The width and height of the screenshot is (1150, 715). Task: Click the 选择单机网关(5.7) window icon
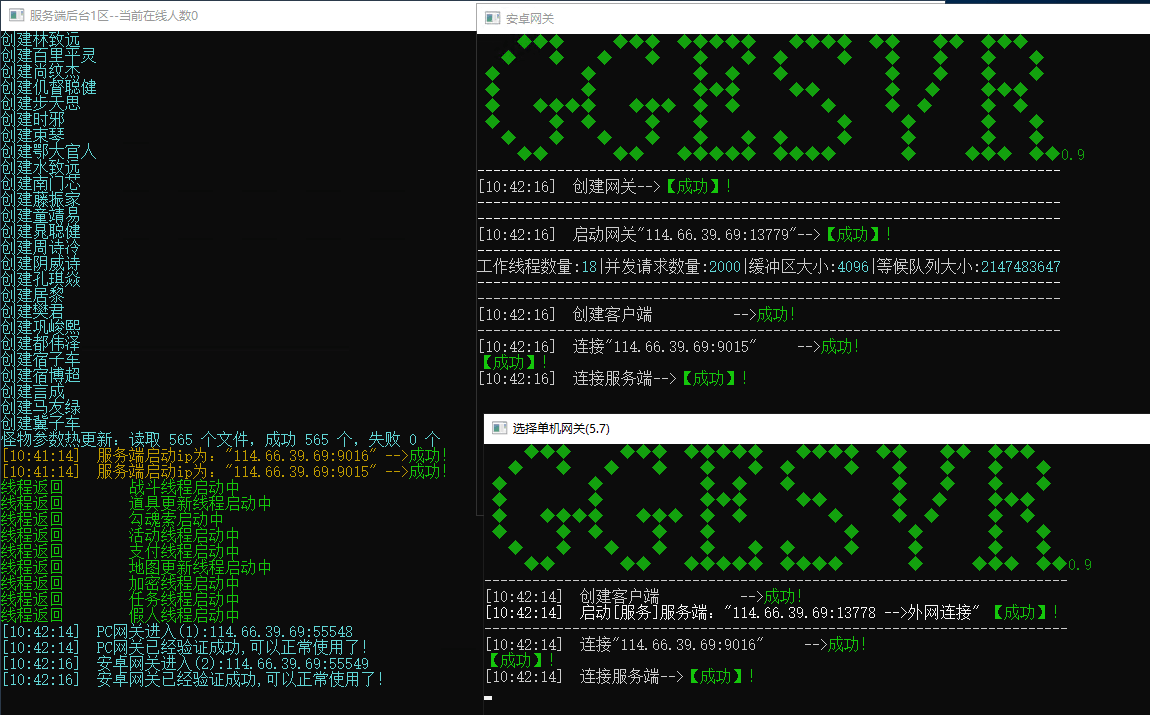tap(498, 428)
